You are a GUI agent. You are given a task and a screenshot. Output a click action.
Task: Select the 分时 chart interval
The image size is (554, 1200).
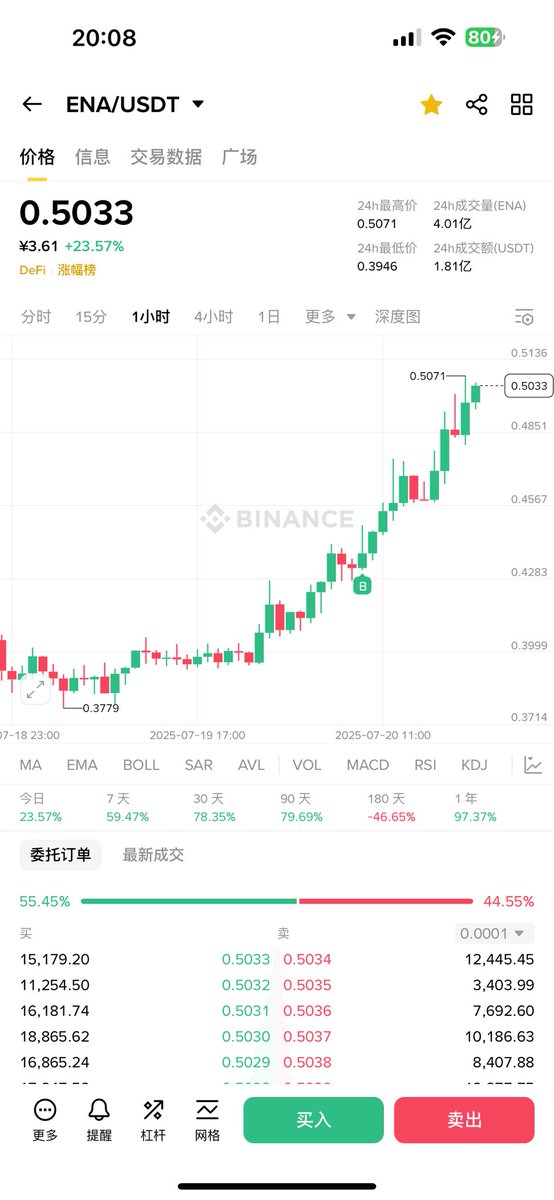coord(36,317)
